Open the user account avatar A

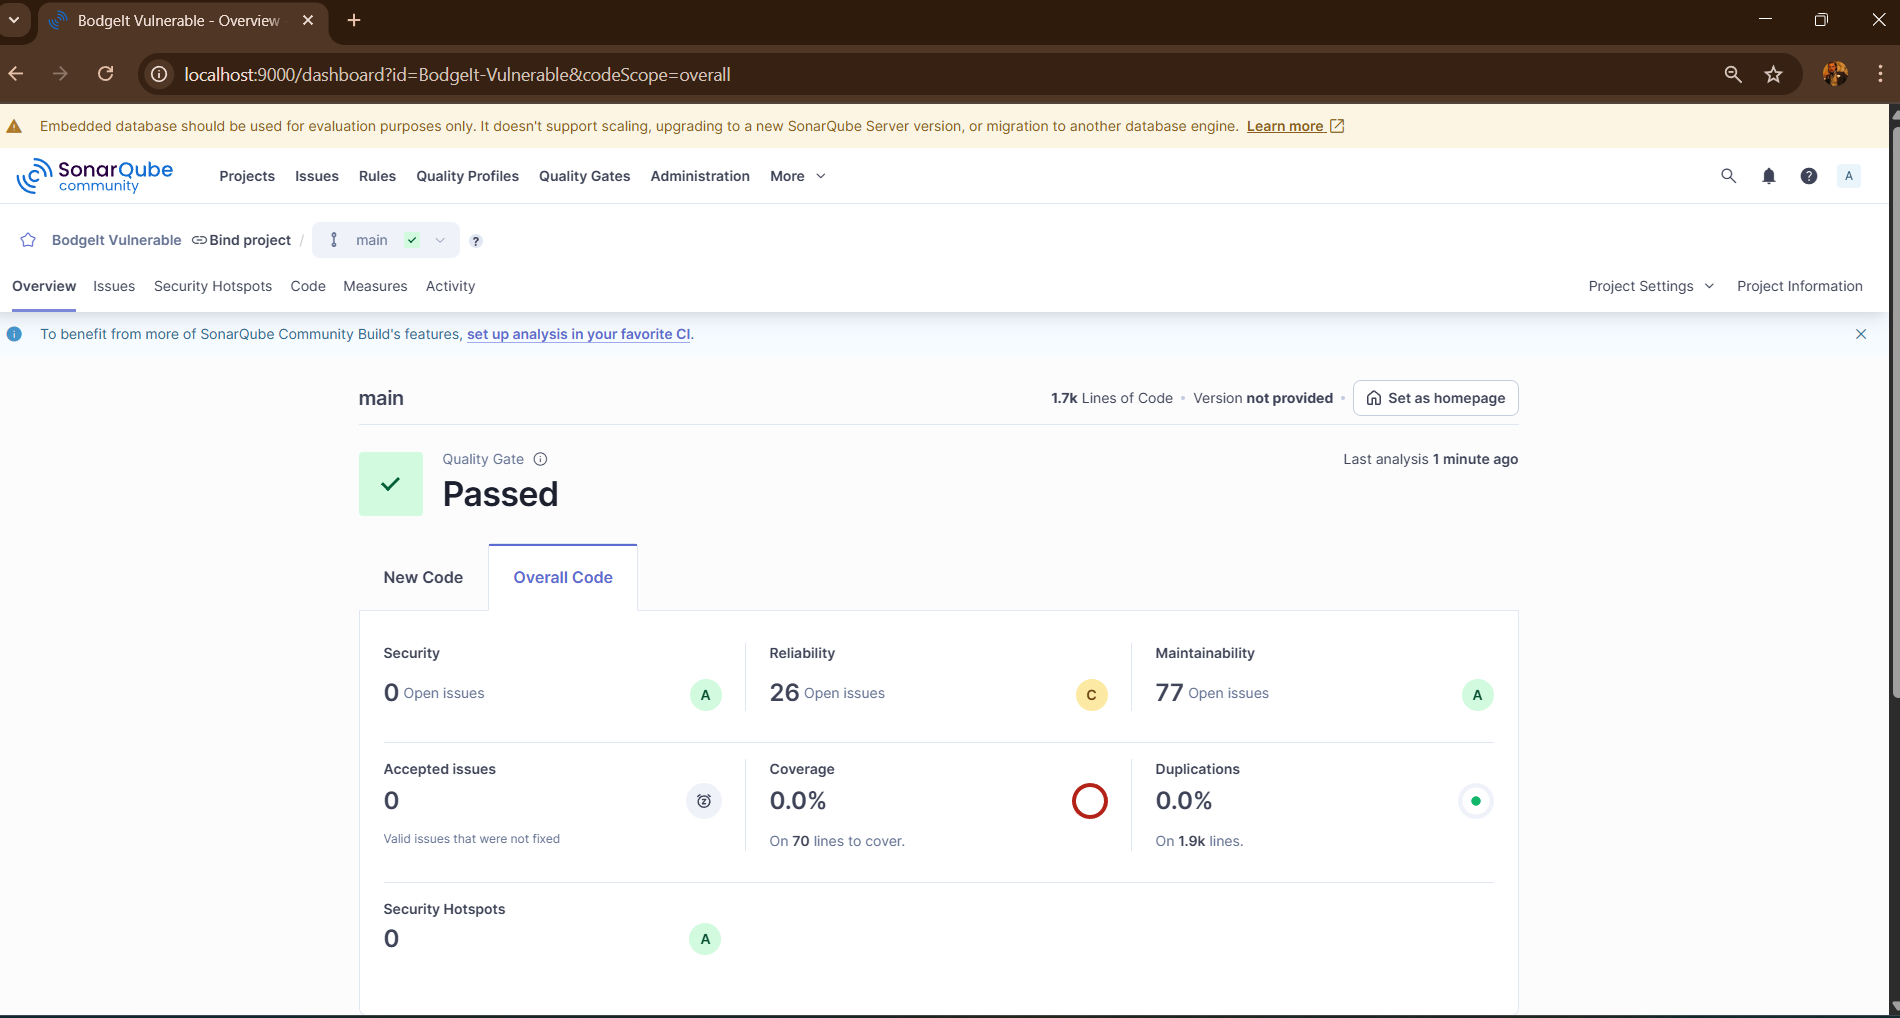[x=1848, y=176]
